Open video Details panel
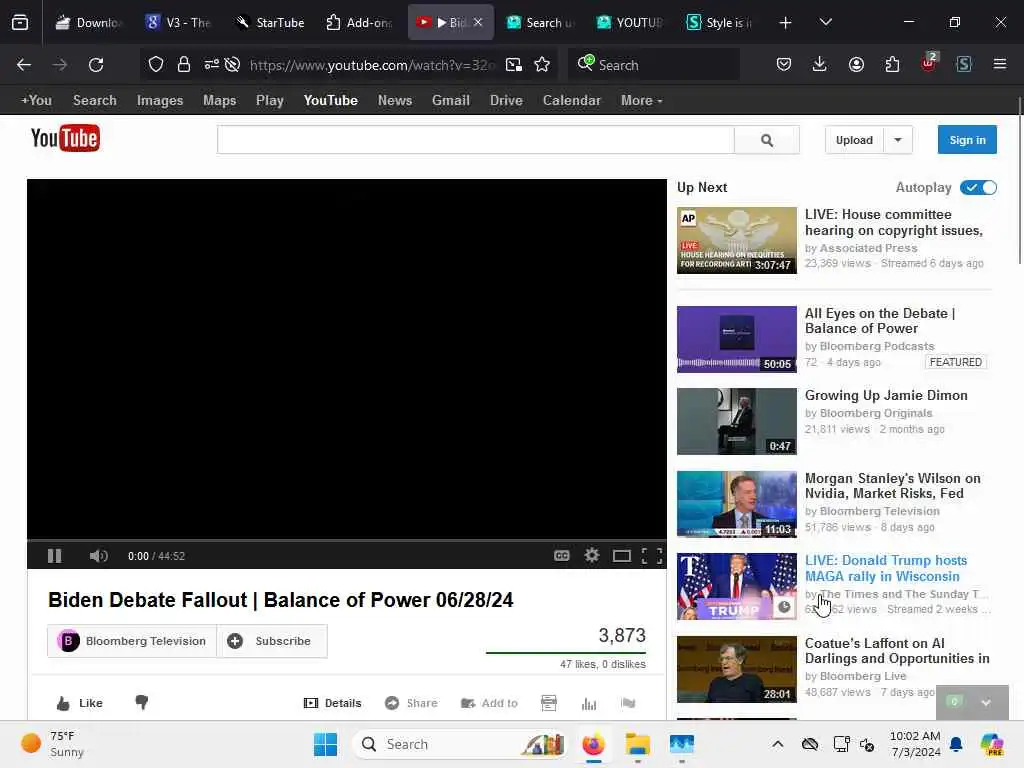This screenshot has width=1024, height=768. [333, 703]
